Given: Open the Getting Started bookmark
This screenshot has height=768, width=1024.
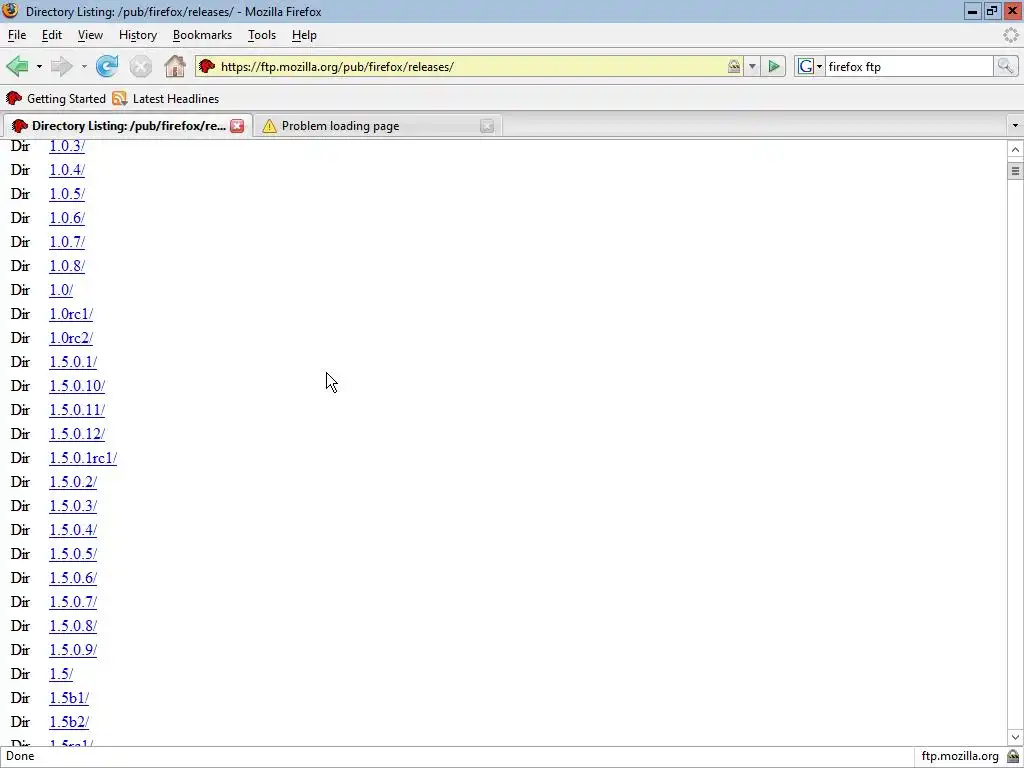Looking at the screenshot, I should point(56,99).
